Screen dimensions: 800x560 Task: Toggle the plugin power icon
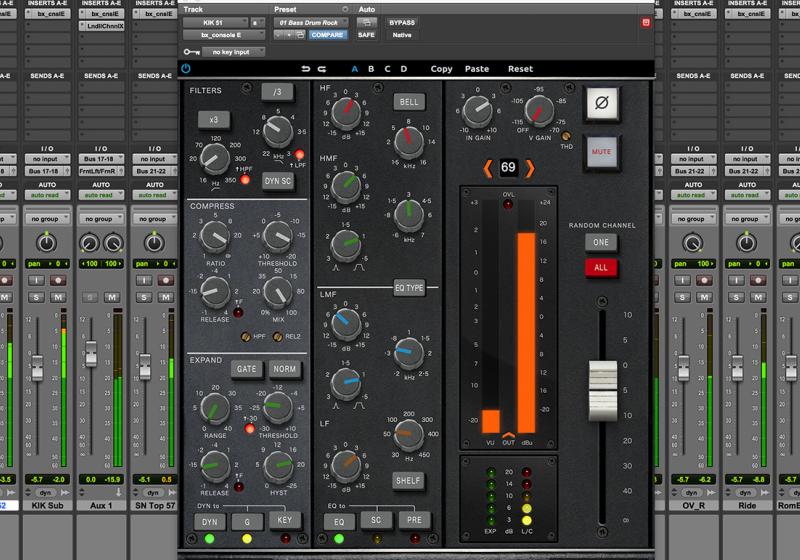coord(186,68)
